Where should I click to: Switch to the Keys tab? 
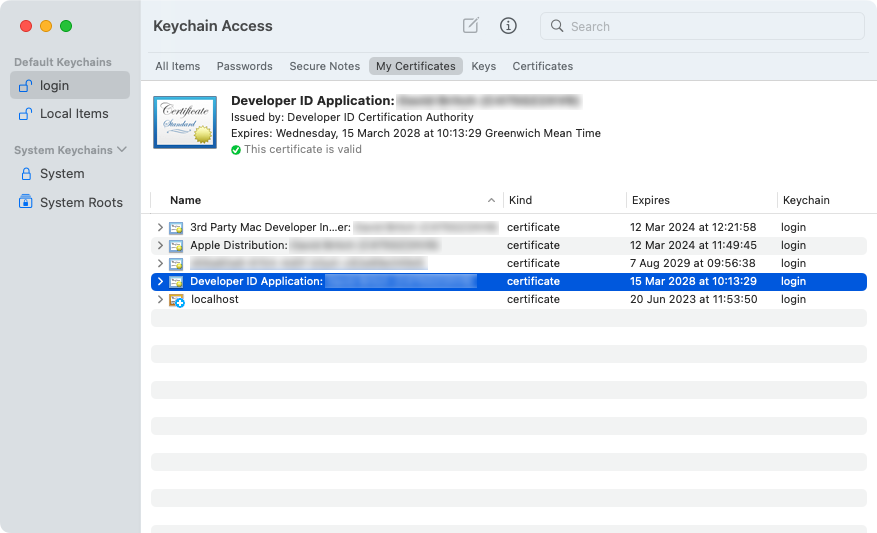[484, 66]
